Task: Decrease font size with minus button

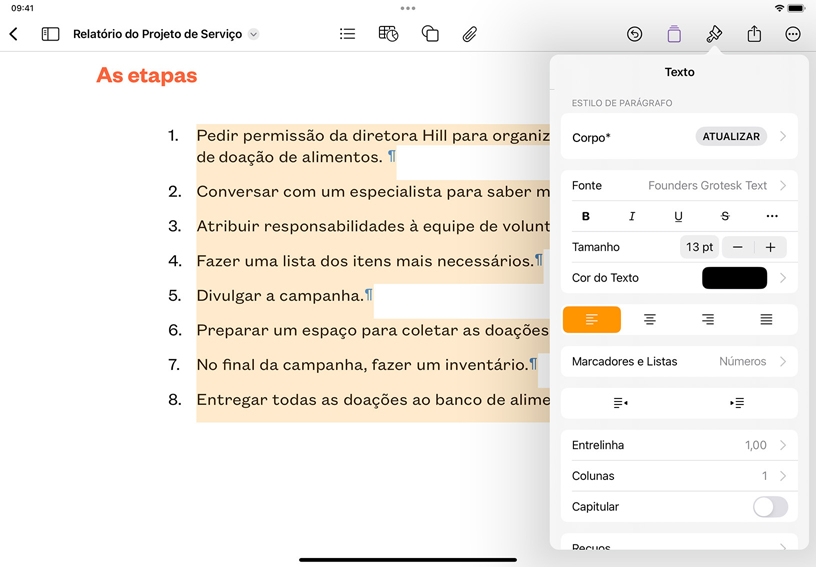Action: (x=737, y=248)
